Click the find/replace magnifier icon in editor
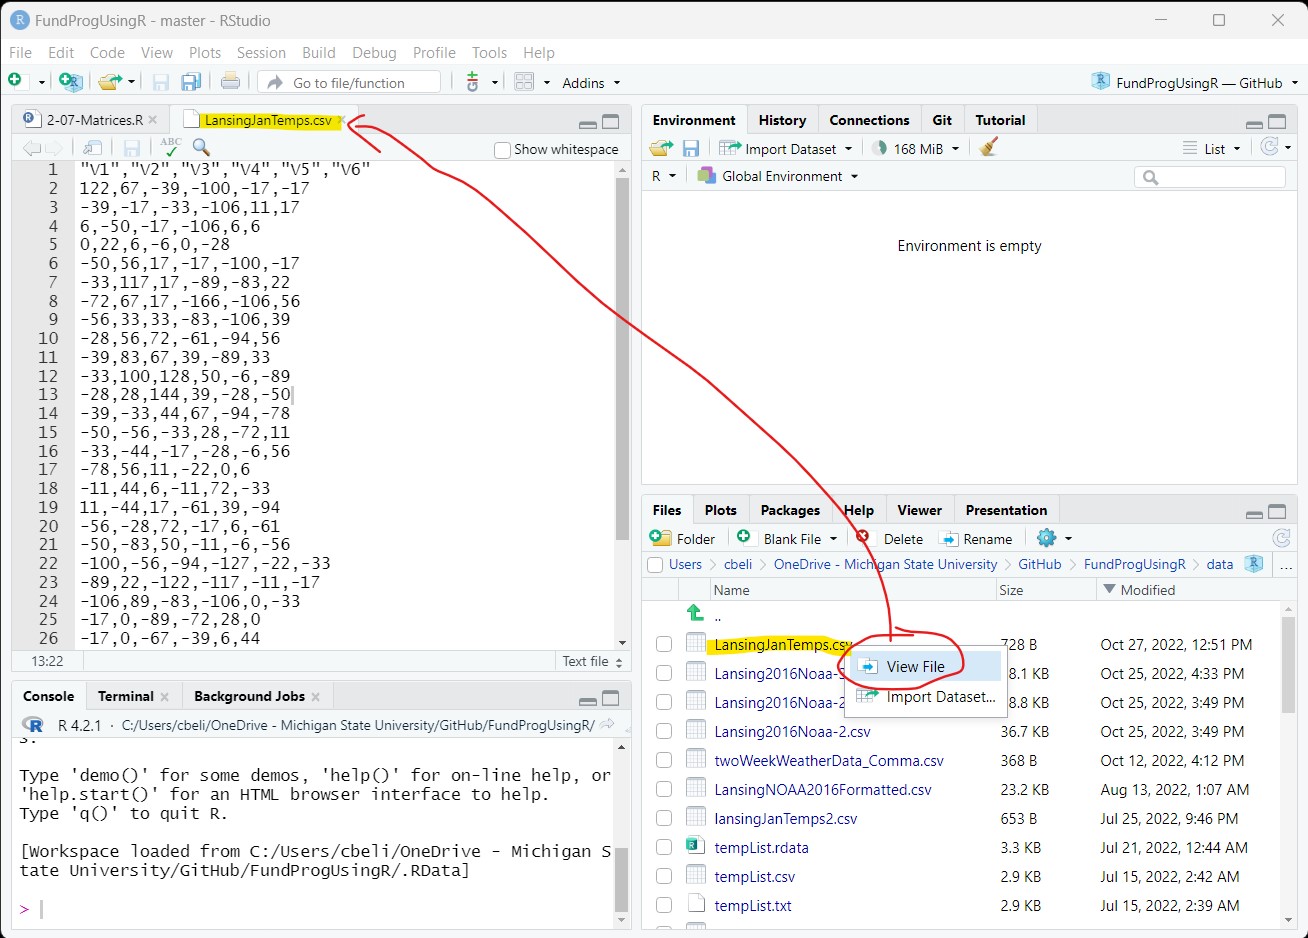Screen dimensions: 1308x938 (201, 148)
